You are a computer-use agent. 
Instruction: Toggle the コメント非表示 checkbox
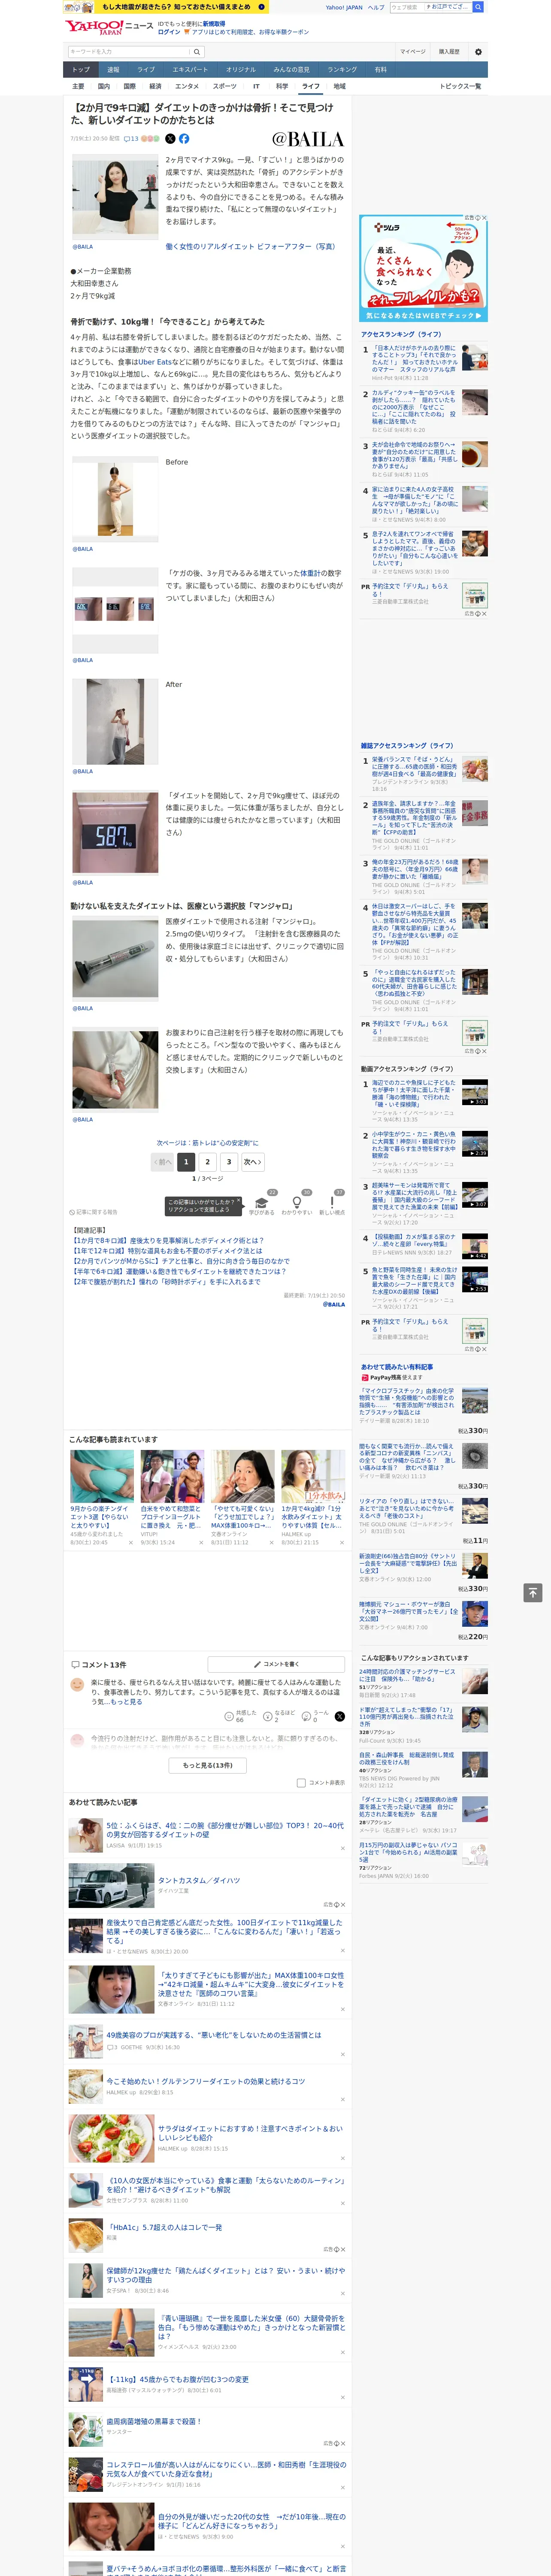coord(301,1783)
